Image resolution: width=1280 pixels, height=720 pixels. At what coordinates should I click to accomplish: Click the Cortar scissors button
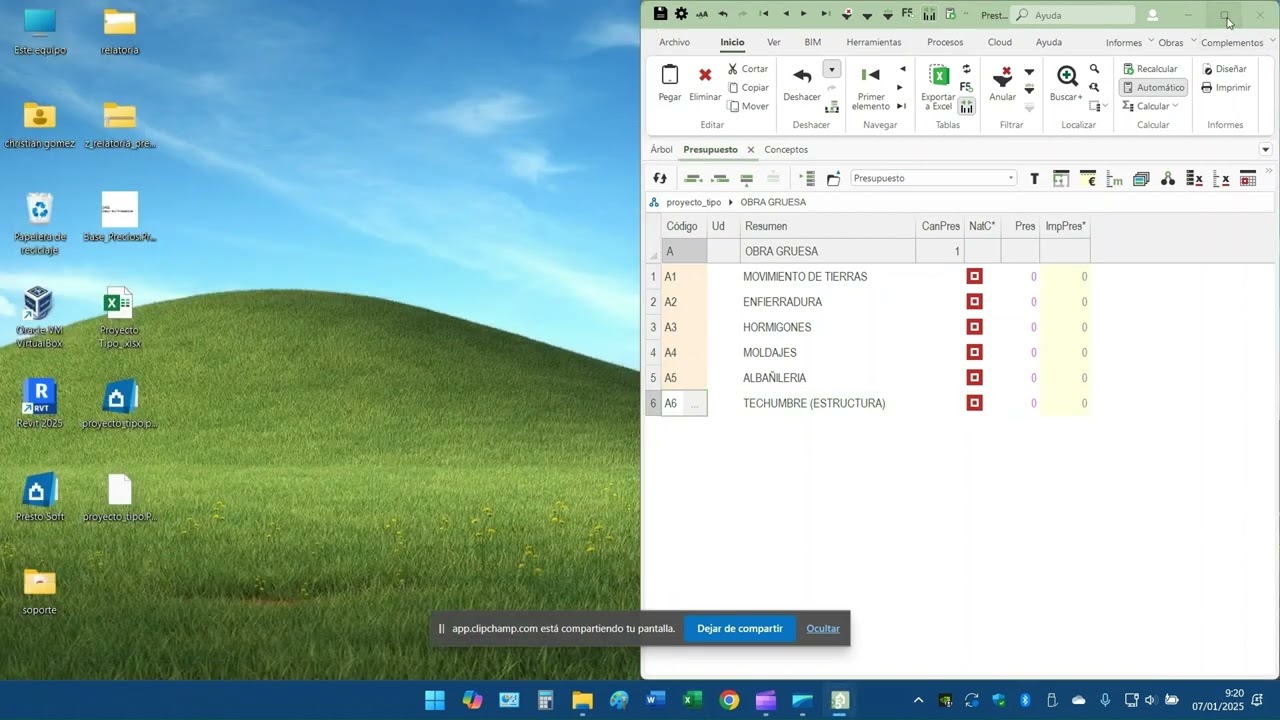pos(747,69)
